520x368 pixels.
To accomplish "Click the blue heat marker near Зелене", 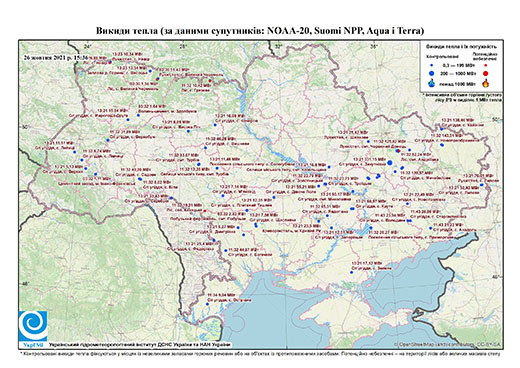I will click(351, 272).
